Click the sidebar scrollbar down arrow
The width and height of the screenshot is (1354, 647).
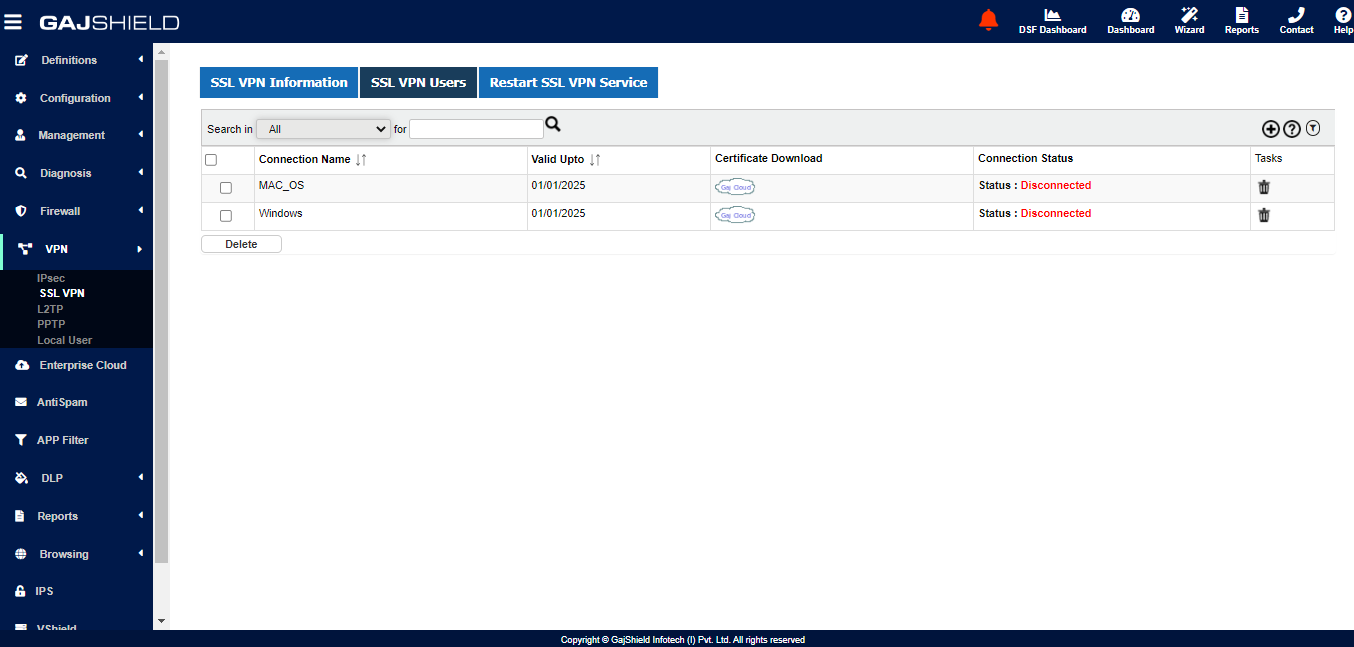coord(161,621)
